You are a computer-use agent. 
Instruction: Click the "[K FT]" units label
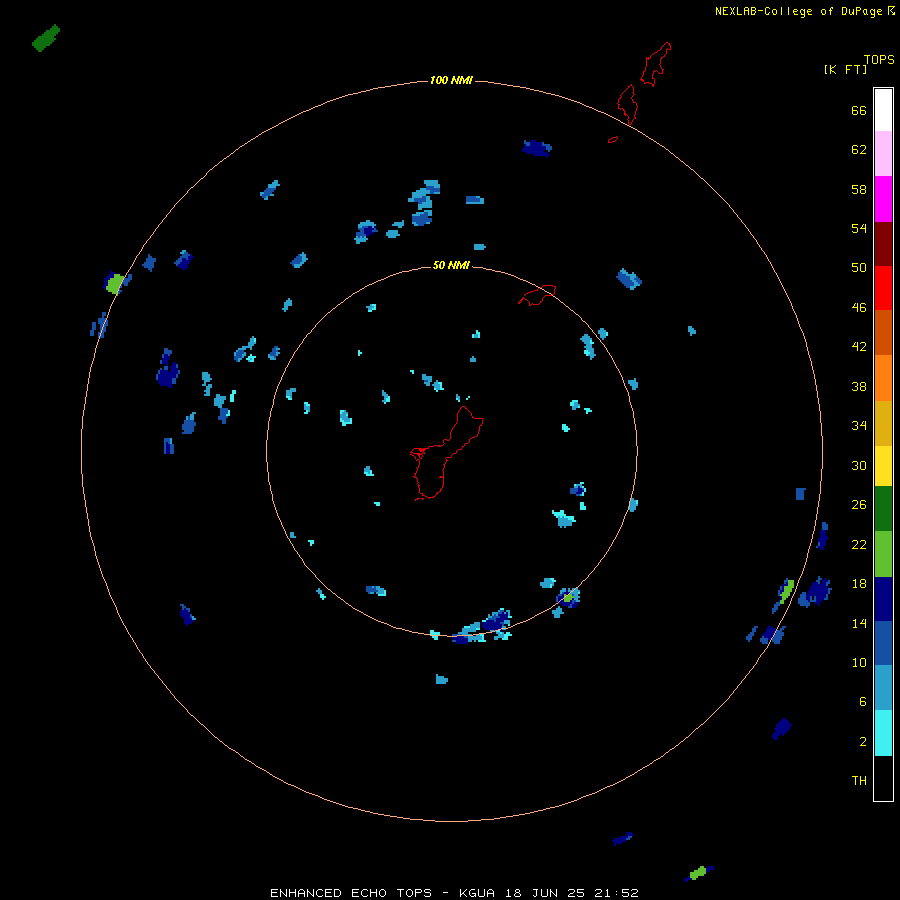(845, 69)
